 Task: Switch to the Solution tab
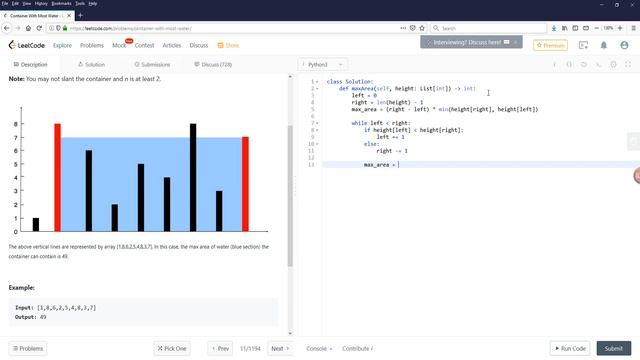click(x=91, y=64)
